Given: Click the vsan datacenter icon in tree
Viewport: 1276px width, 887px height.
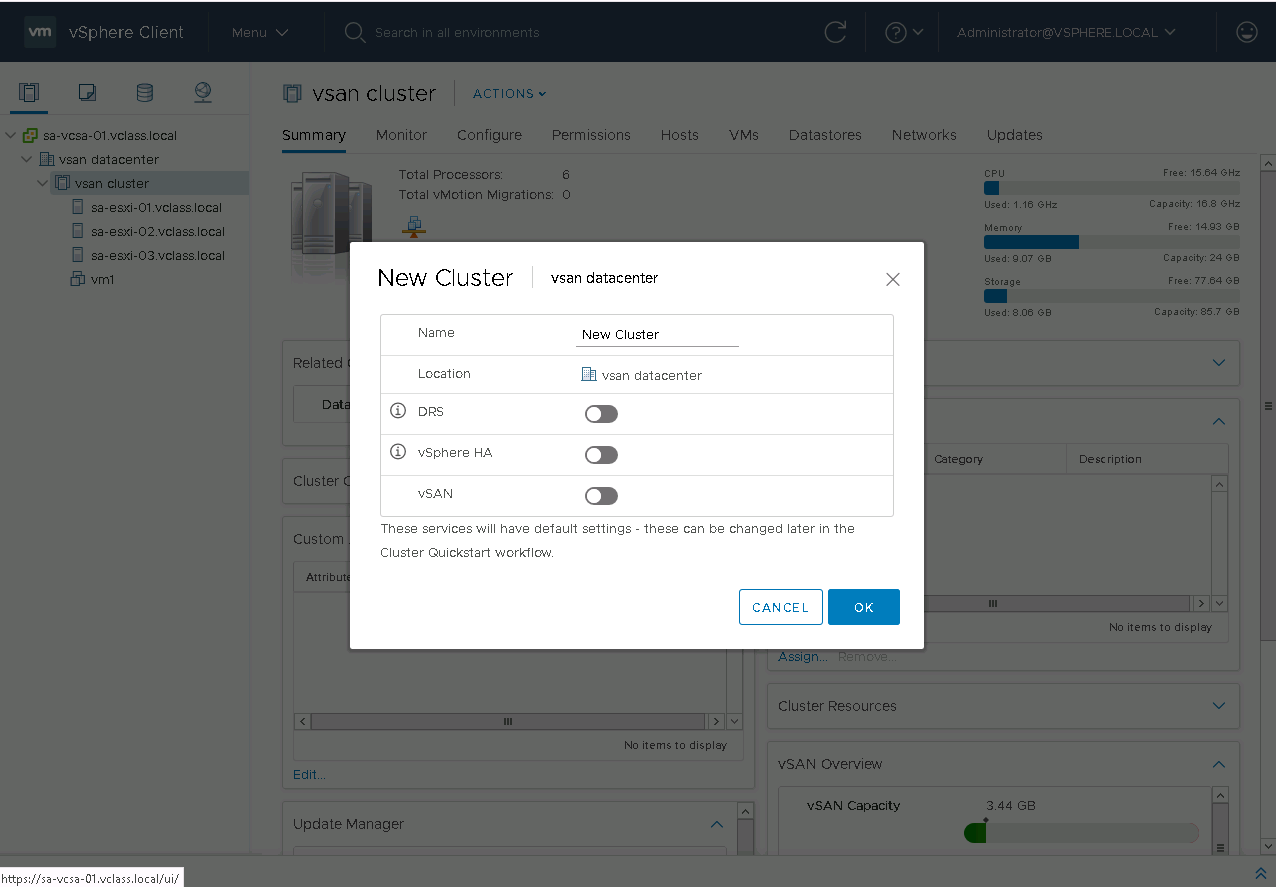Looking at the screenshot, I should coord(47,159).
